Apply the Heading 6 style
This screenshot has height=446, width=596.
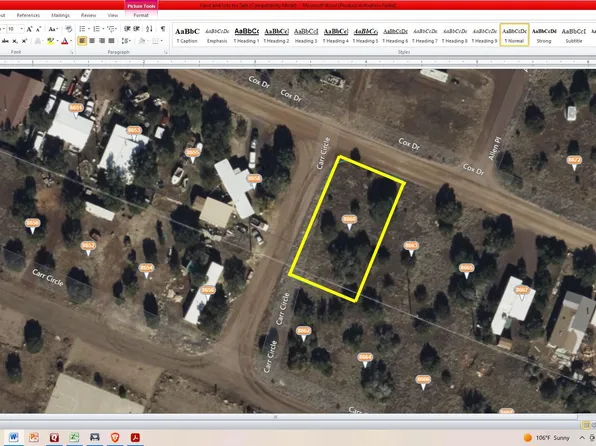coord(395,35)
